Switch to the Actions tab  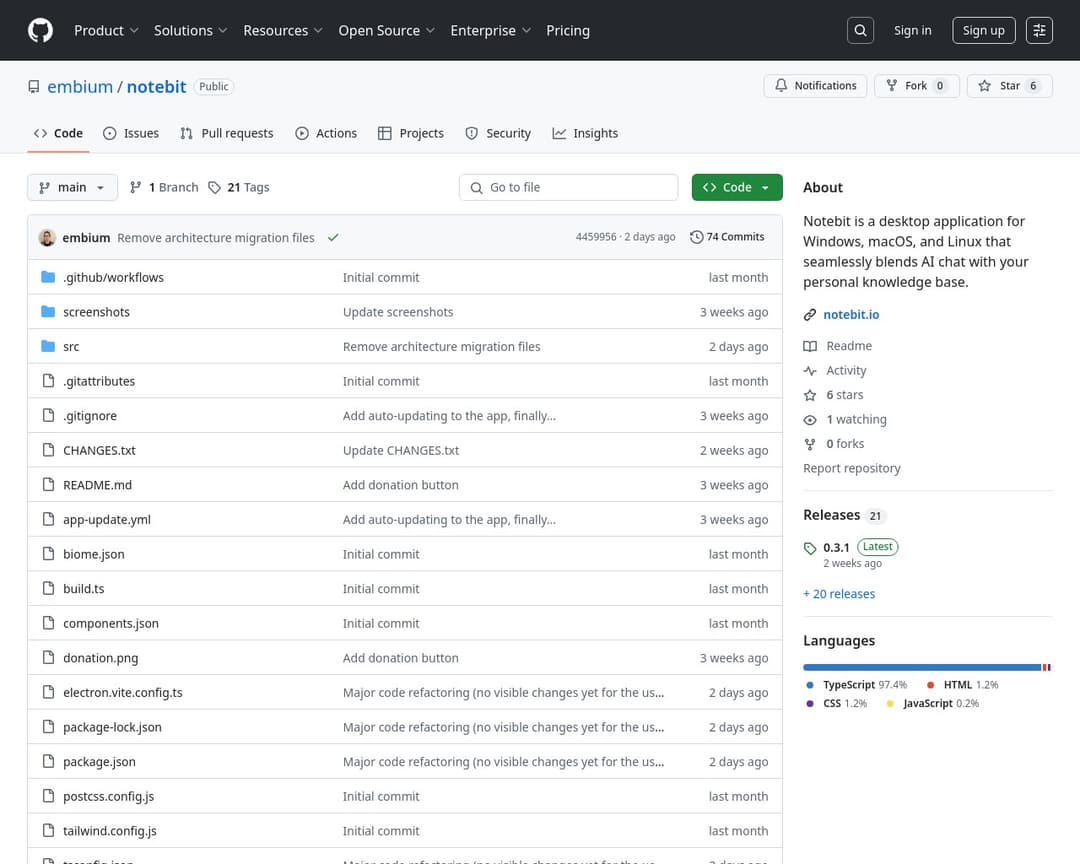(326, 133)
